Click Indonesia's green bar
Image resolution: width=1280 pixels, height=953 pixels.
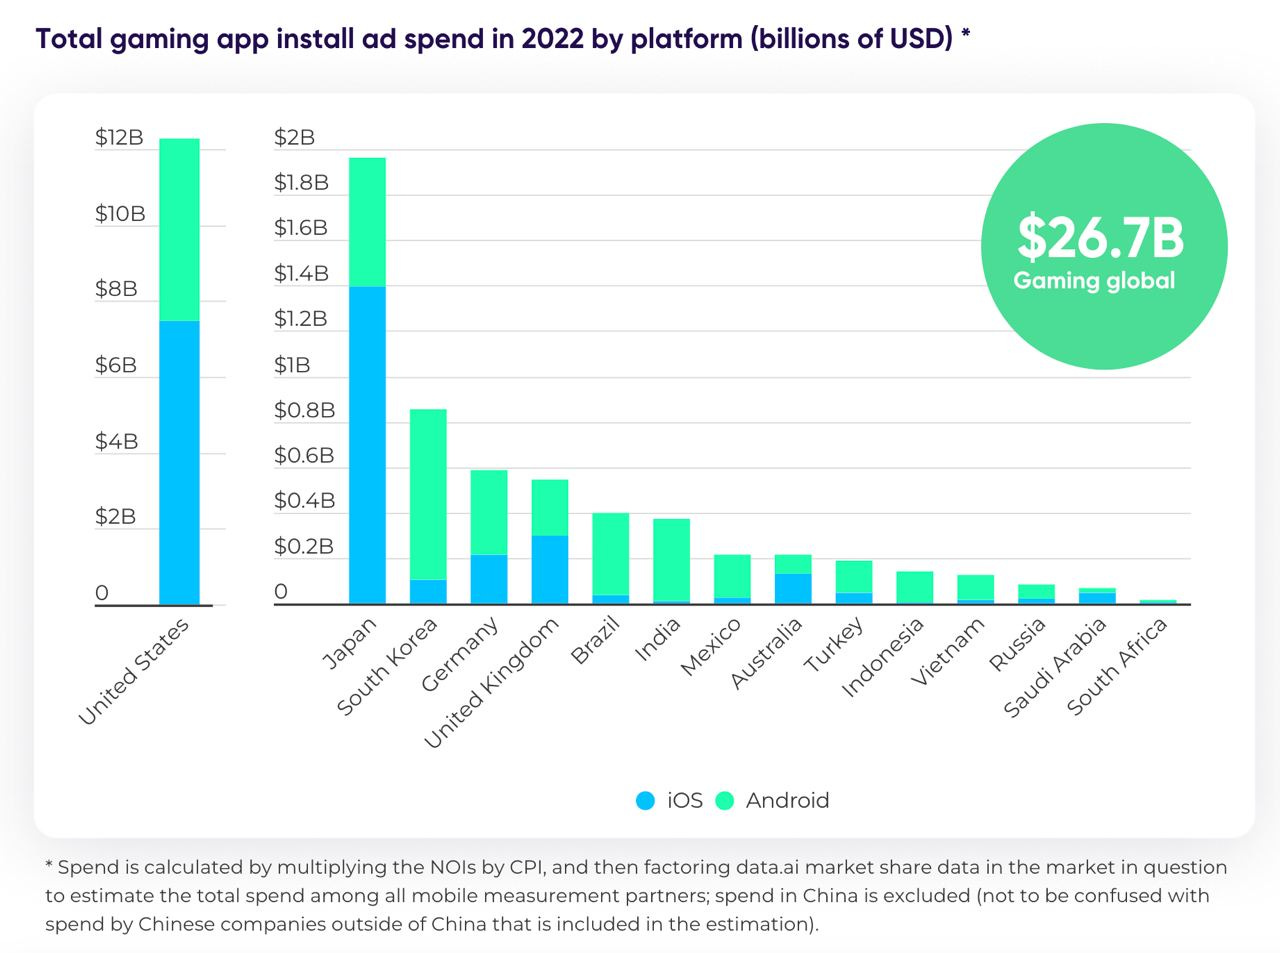(x=915, y=587)
